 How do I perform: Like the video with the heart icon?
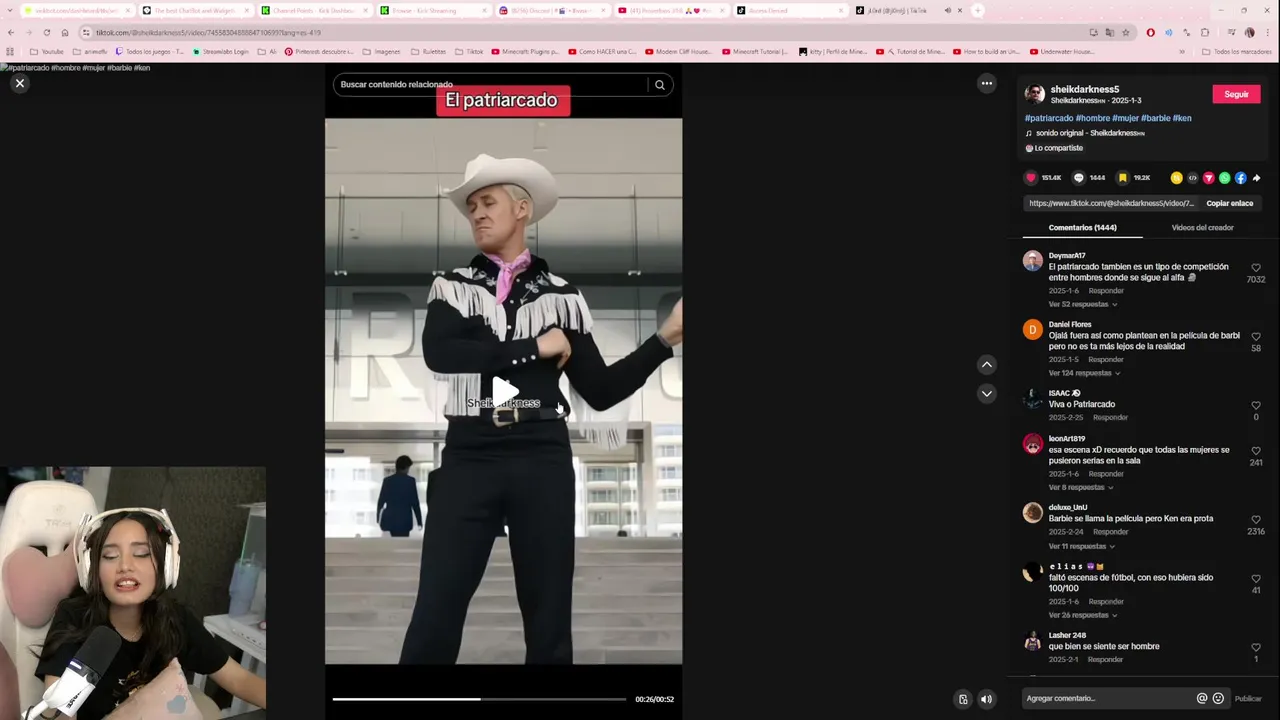pyautogui.click(x=1031, y=178)
